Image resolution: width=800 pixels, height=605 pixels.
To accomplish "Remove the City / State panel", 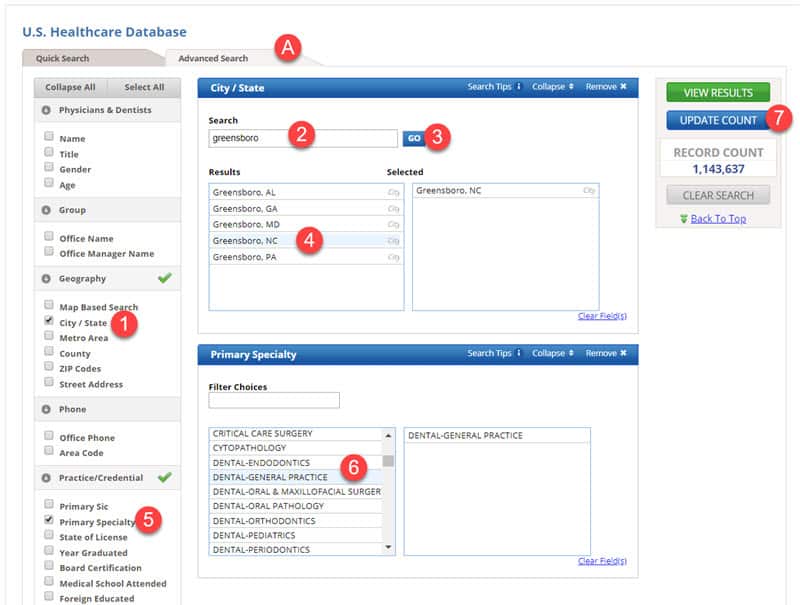I will pyautogui.click(x=606, y=87).
